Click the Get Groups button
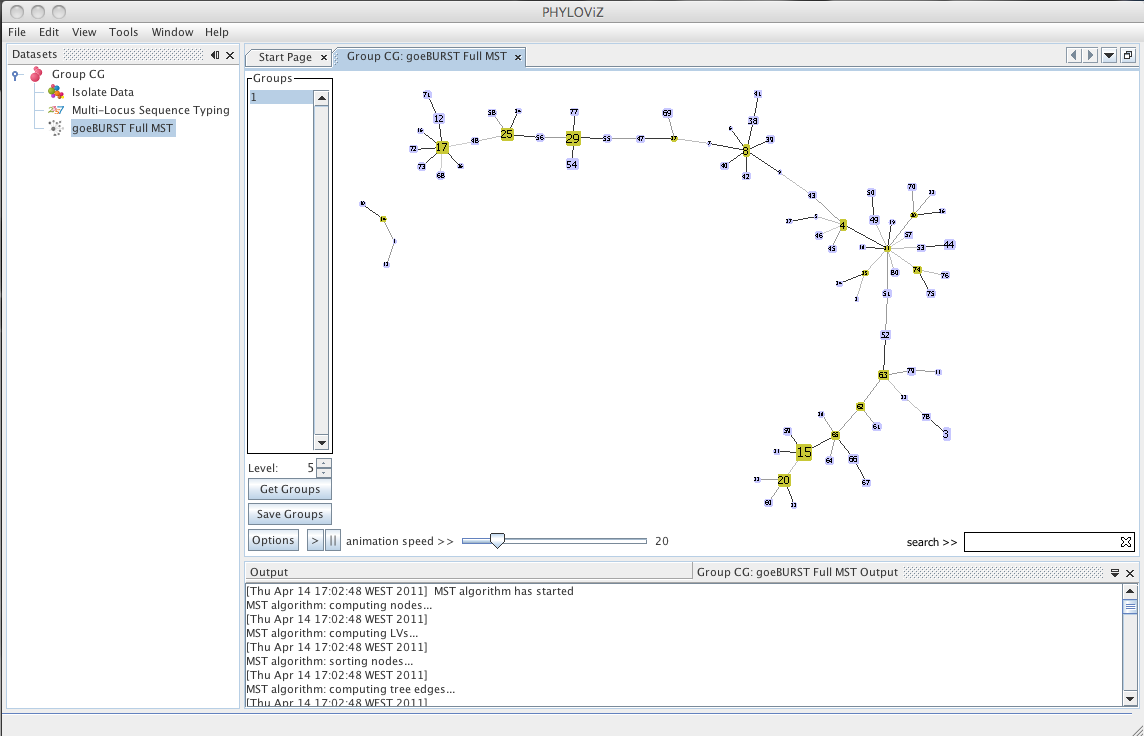This screenshot has height=736, width=1144. tap(290, 489)
